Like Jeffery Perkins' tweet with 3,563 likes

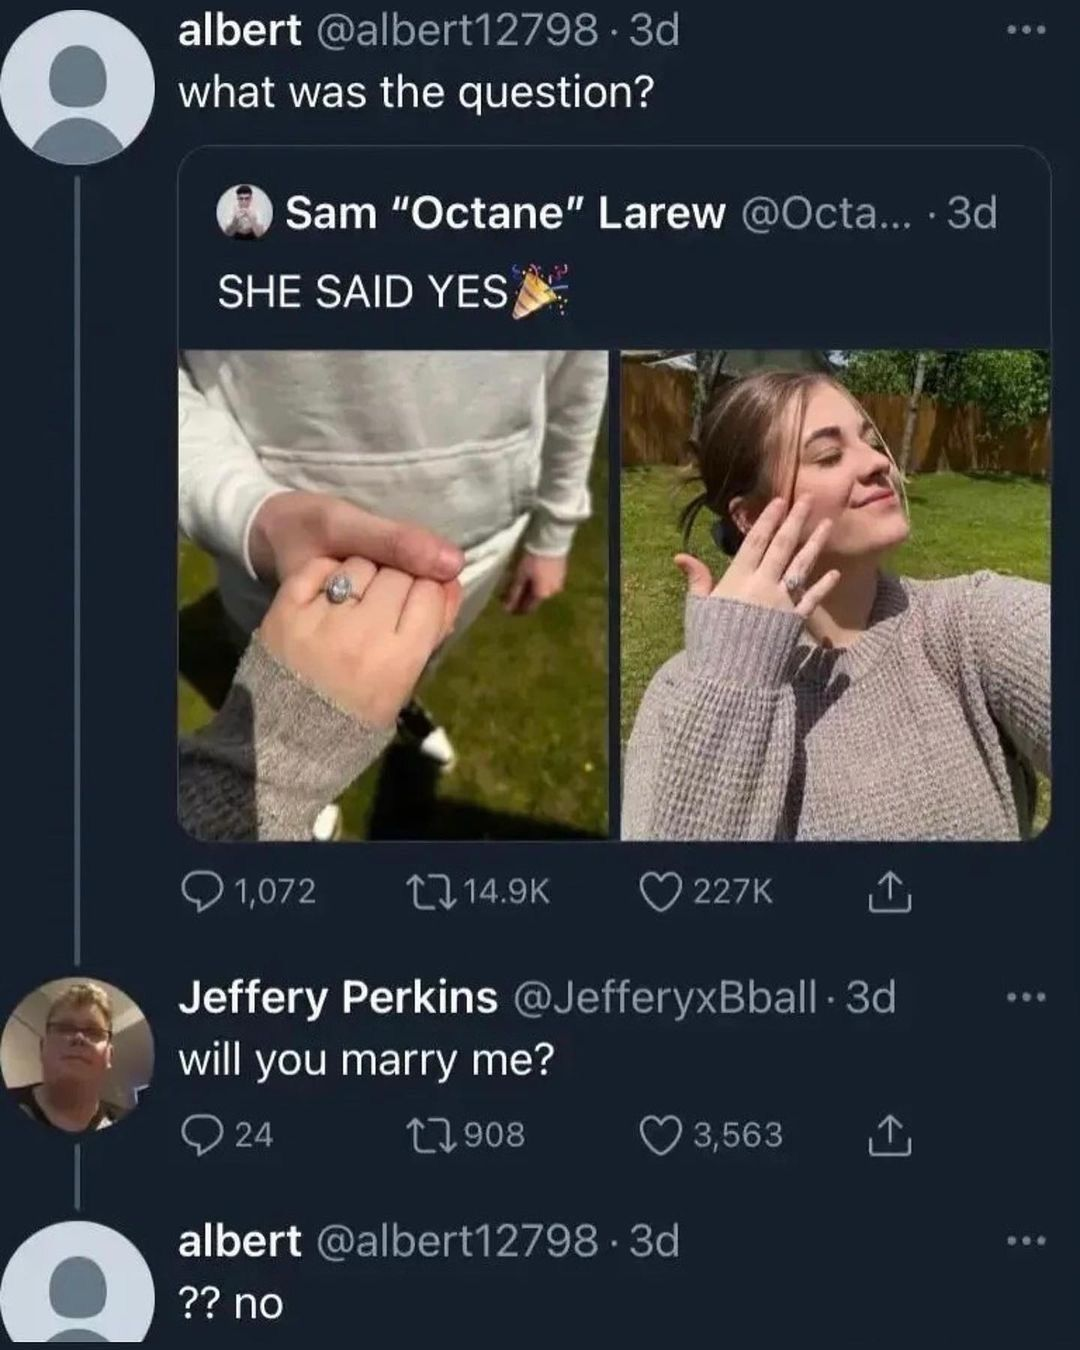(660, 1134)
